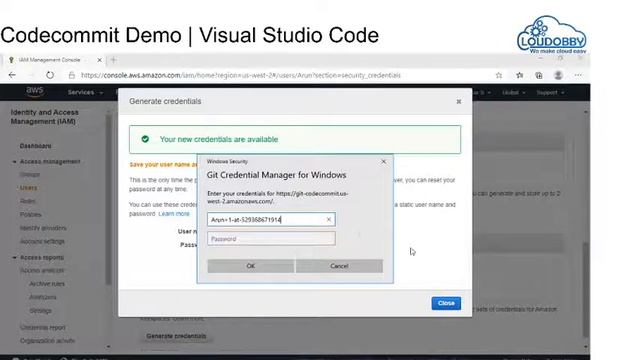Image resolution: width=640 pixels, height=360 pixels.
Task: Open the Favorites list icon
Action: (519, 75)
